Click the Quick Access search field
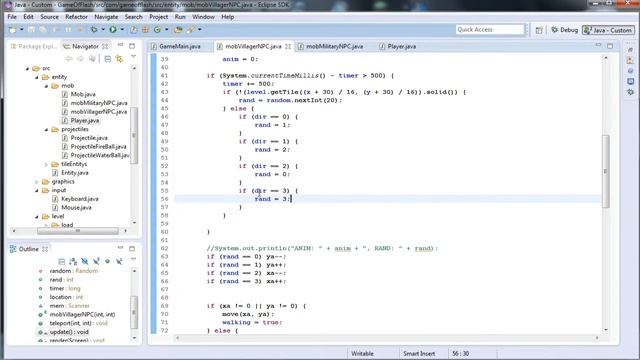Screen dimensions: 640x360 490,30
